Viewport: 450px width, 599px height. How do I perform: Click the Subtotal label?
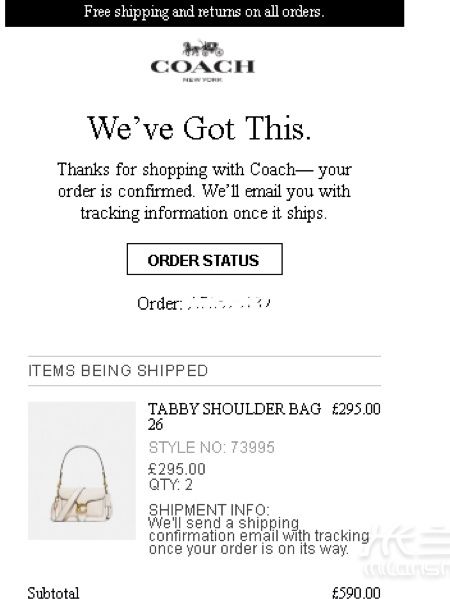point(53,593)
